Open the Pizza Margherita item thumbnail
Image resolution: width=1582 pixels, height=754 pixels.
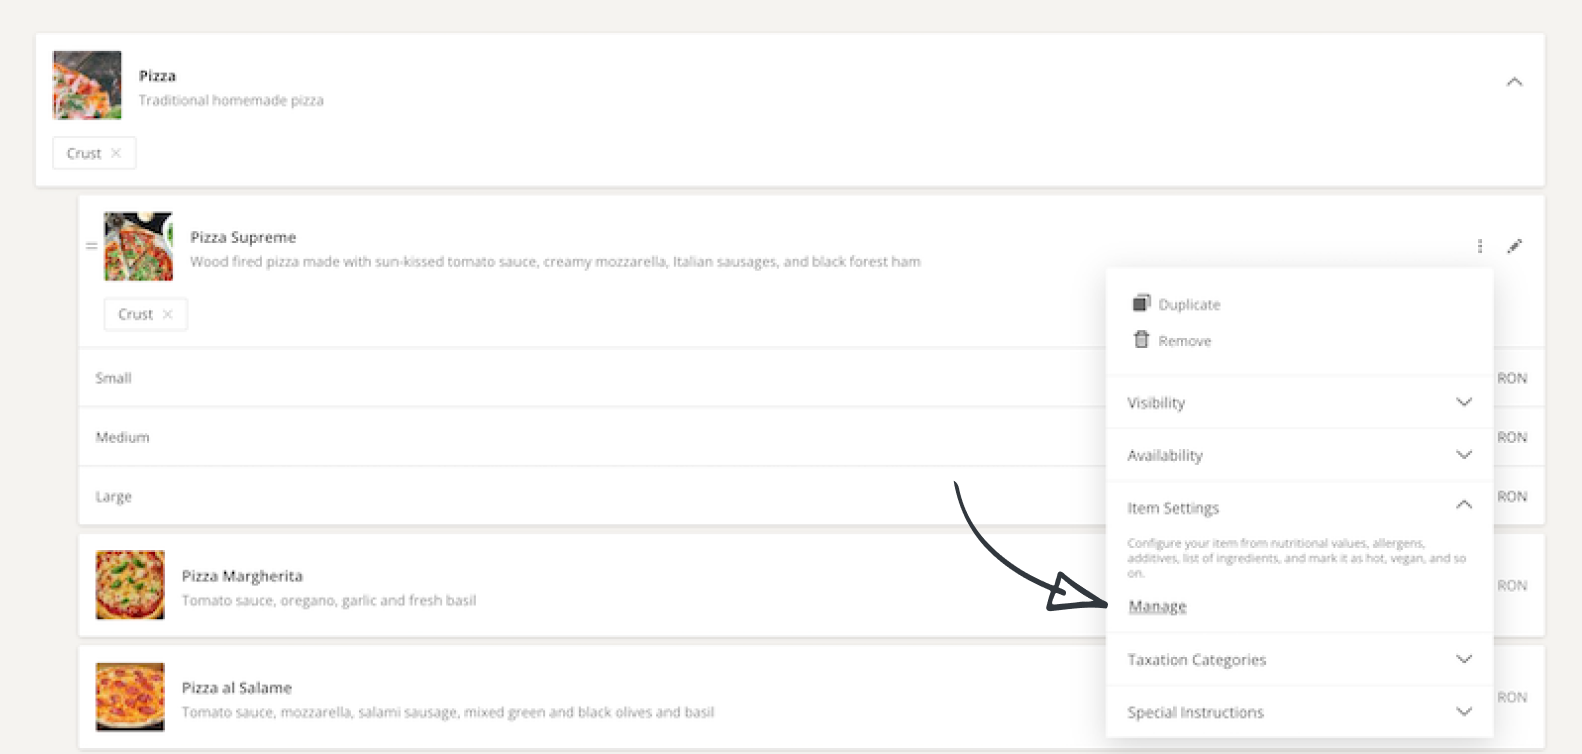130,585
